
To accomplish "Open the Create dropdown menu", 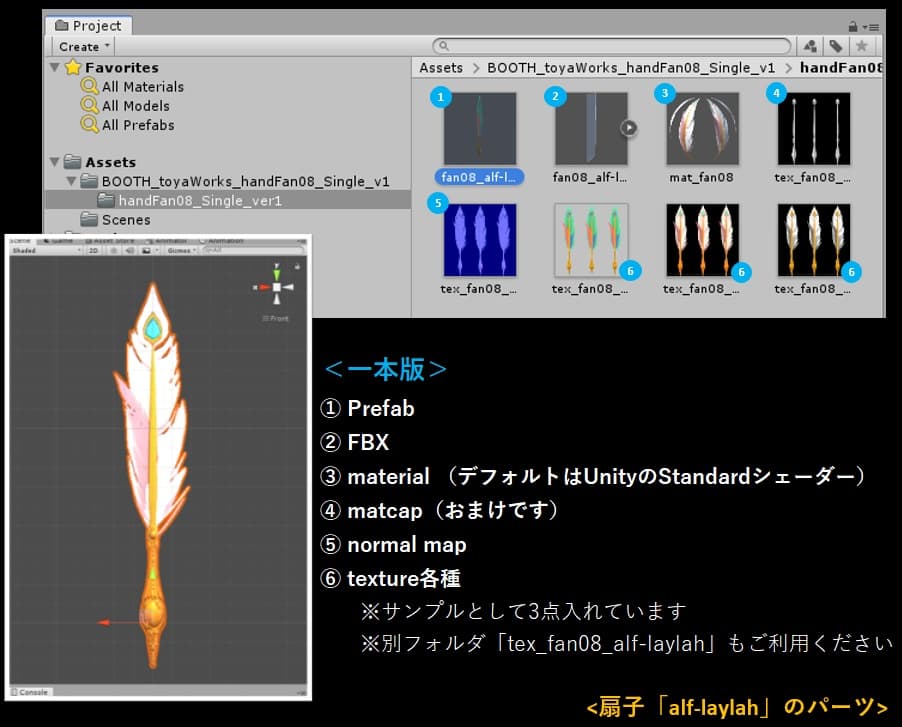I will (x=84, y=46).
